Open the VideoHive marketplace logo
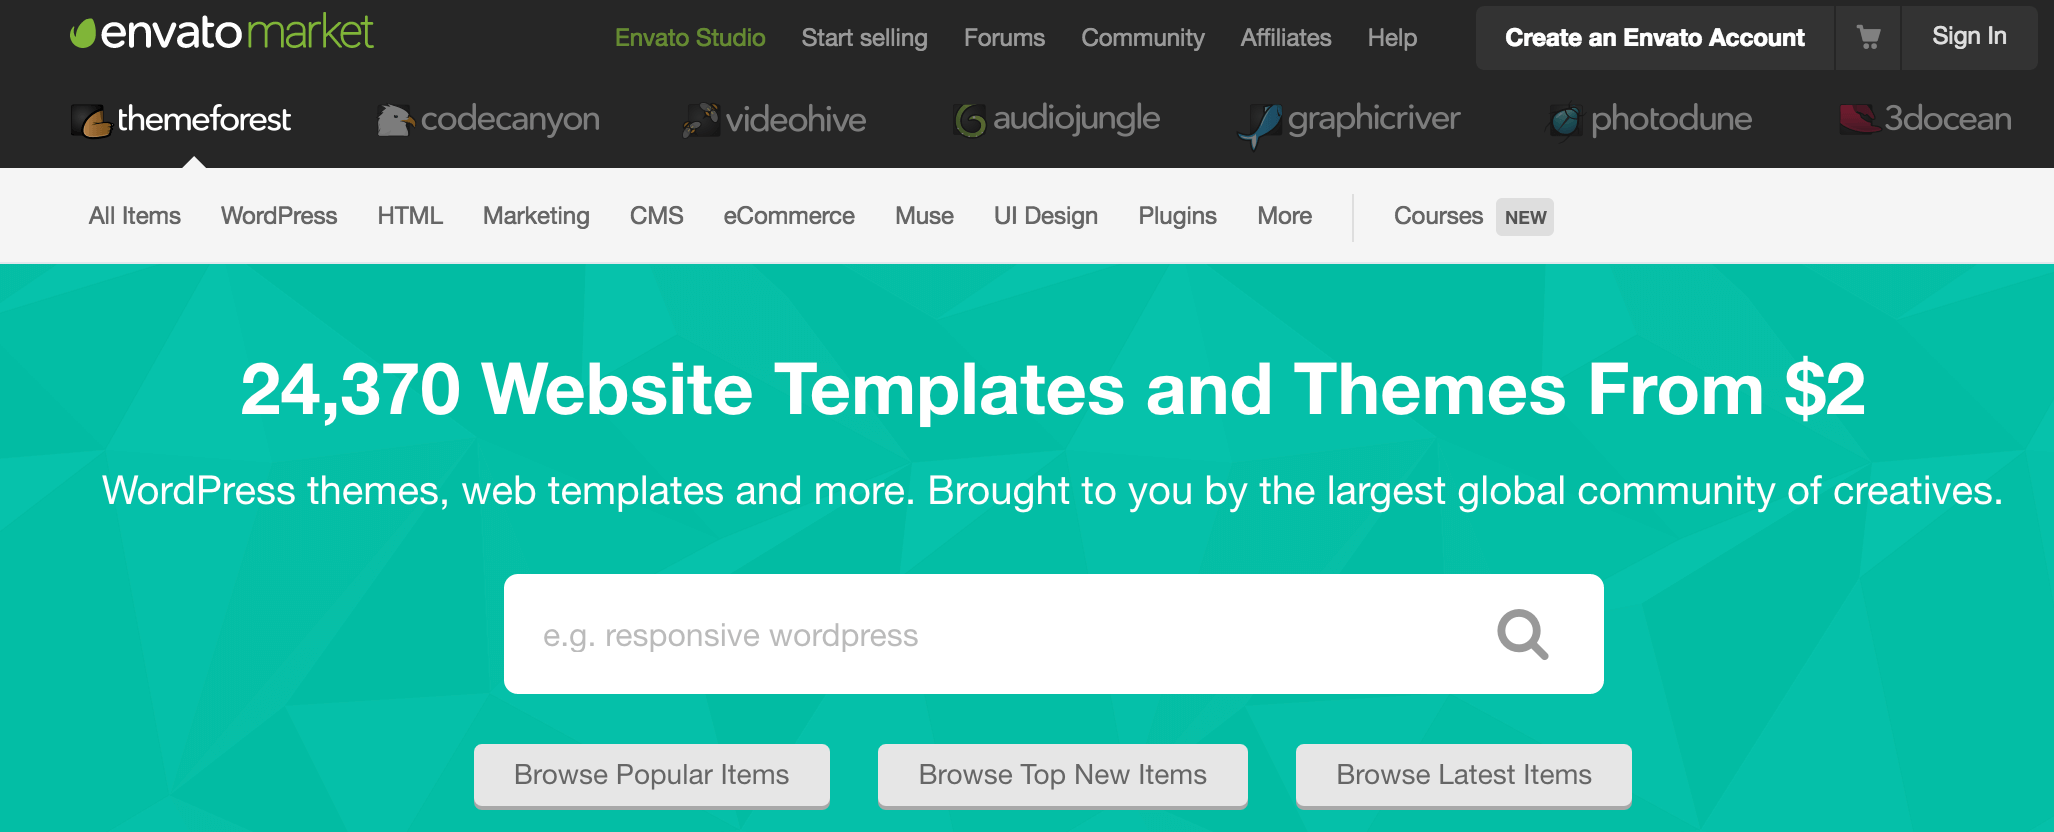Viewport: 2054px width, 832px height. (774, 120)
